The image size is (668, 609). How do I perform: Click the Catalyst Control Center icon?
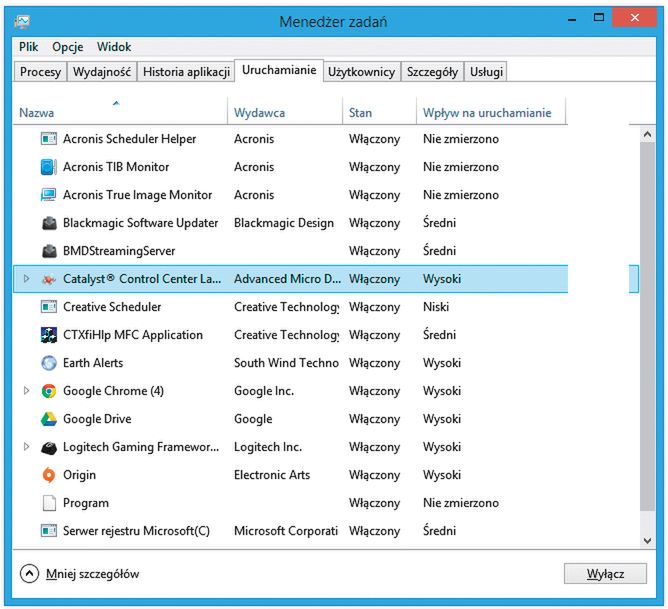[x=49, y=279]
